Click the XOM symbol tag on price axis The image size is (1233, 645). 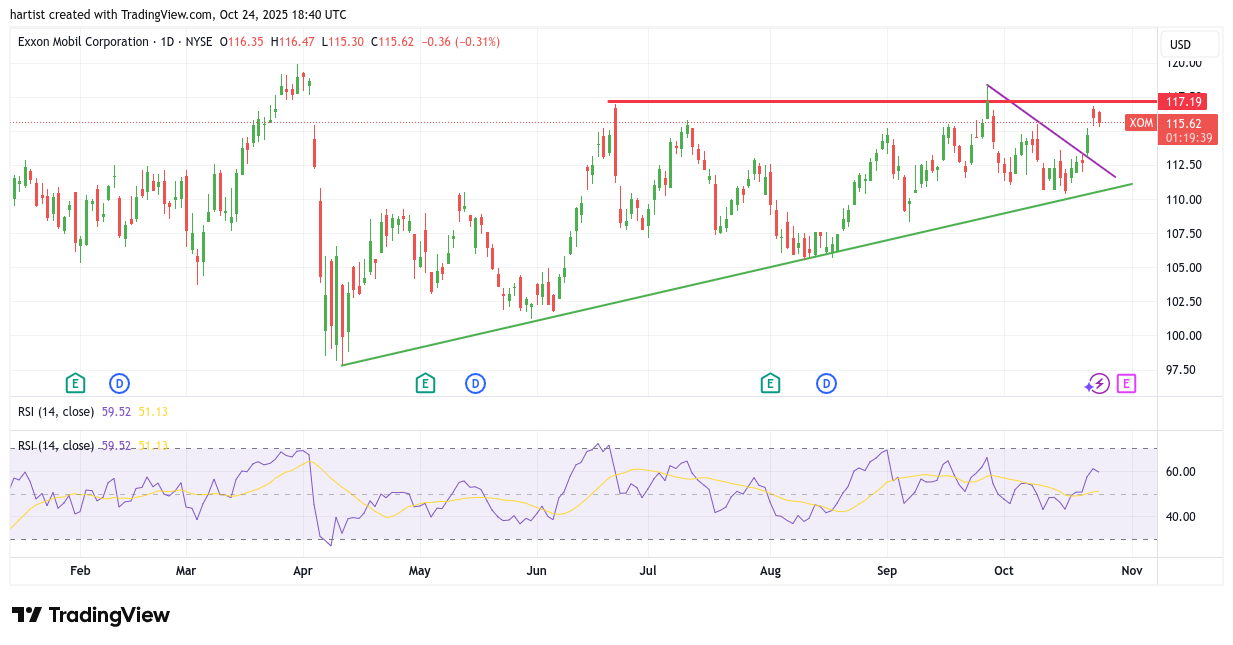click(x=1140, y=123)
